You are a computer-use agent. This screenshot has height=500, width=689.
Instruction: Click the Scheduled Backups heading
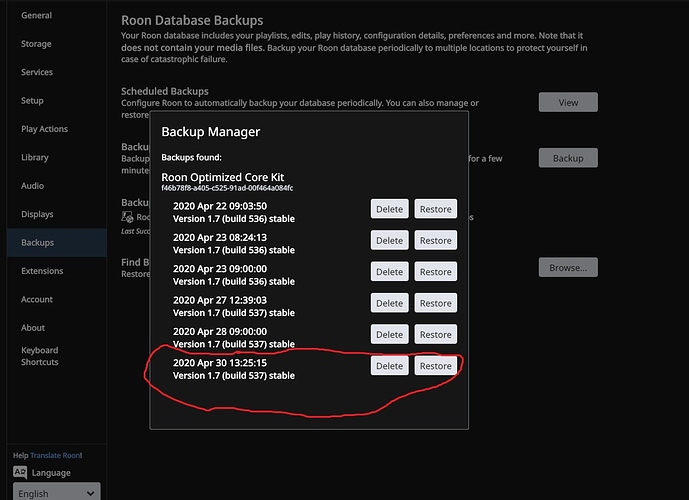click(x=165, y=91)
